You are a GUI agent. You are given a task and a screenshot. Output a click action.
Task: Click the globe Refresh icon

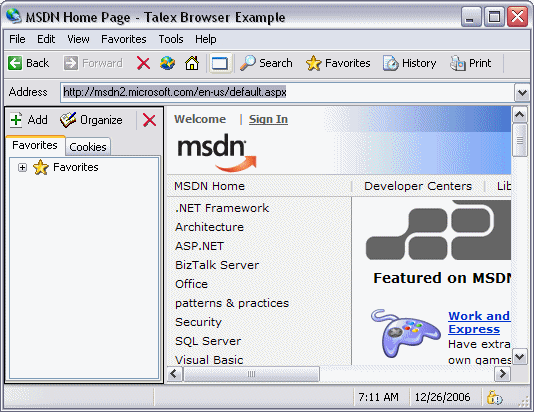coord(167,63)
